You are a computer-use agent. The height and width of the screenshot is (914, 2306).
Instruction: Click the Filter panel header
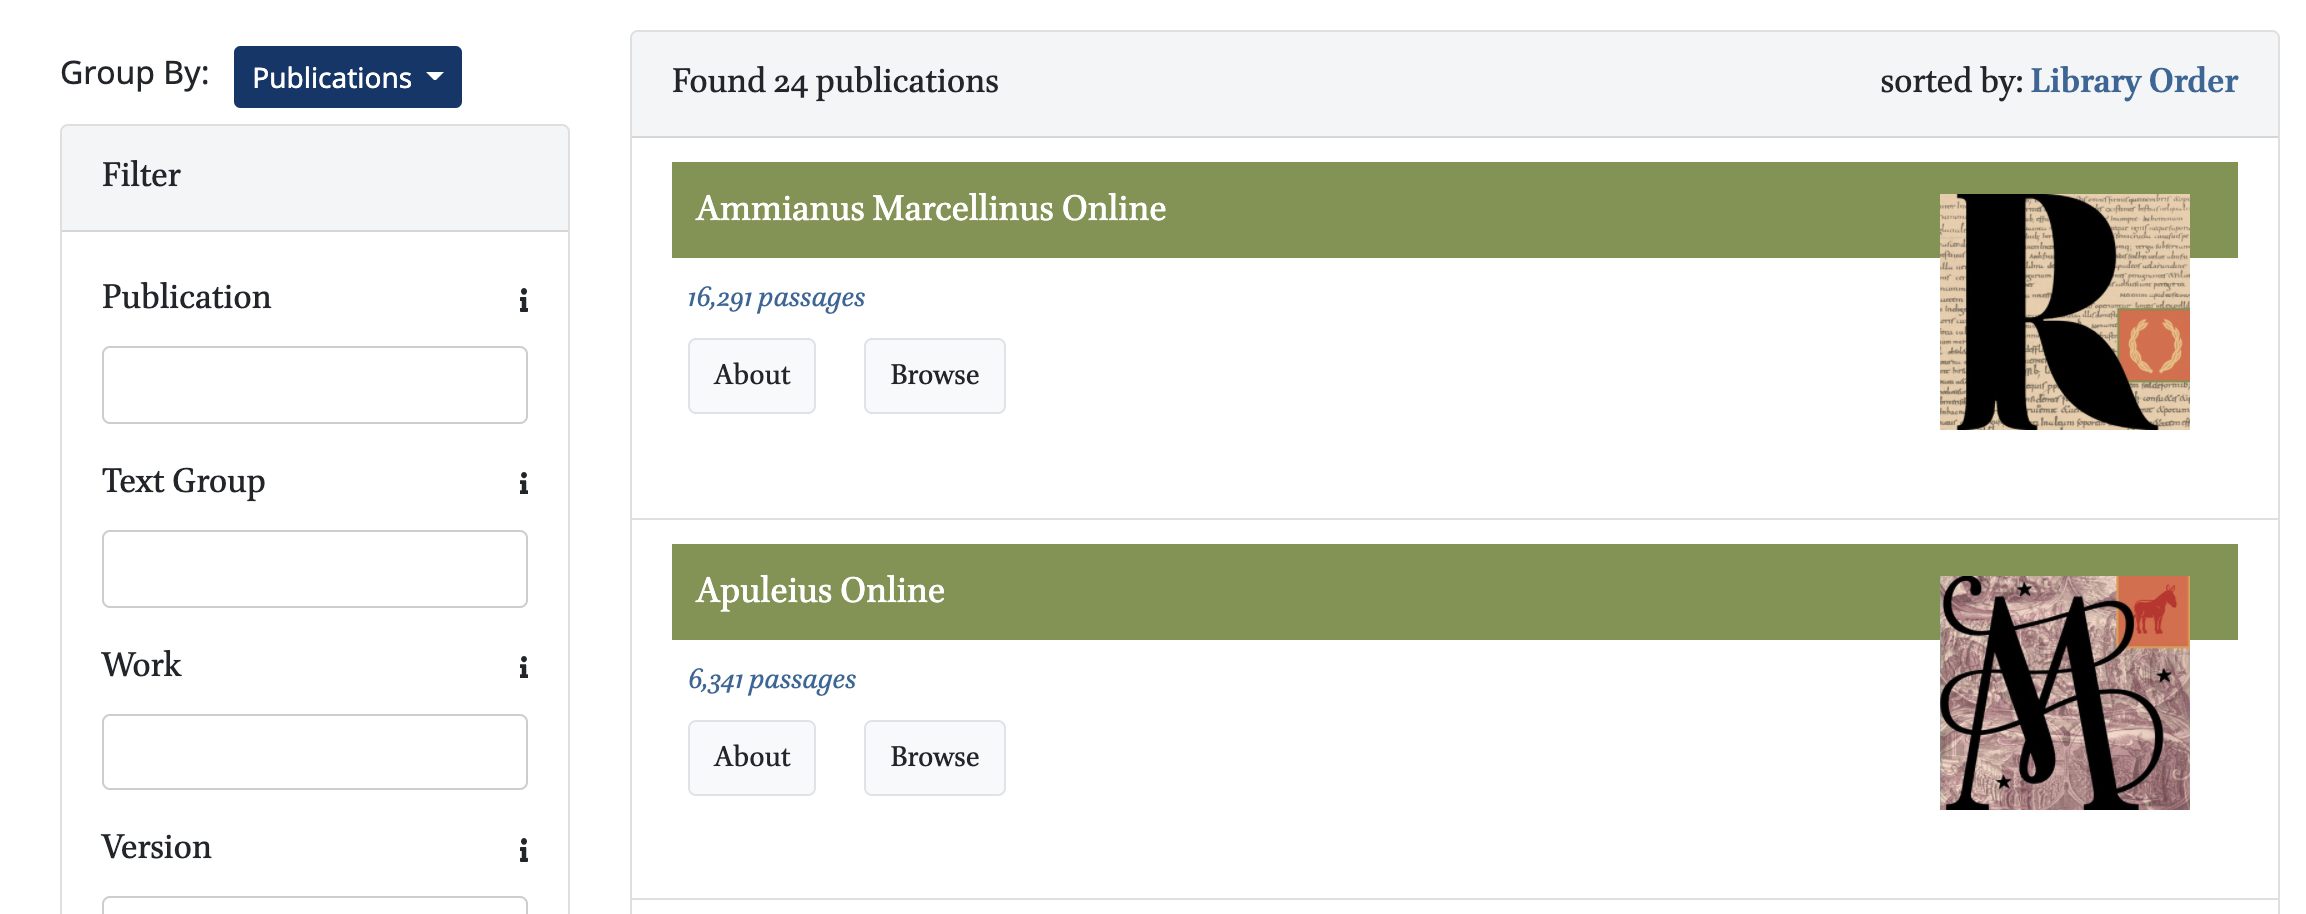(x=140, y=175)
